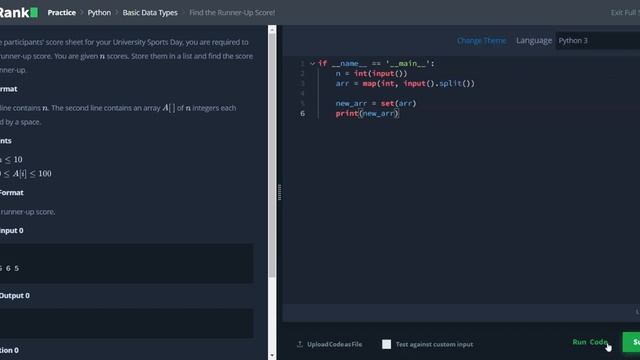Click the Language label

click(534, 40)
